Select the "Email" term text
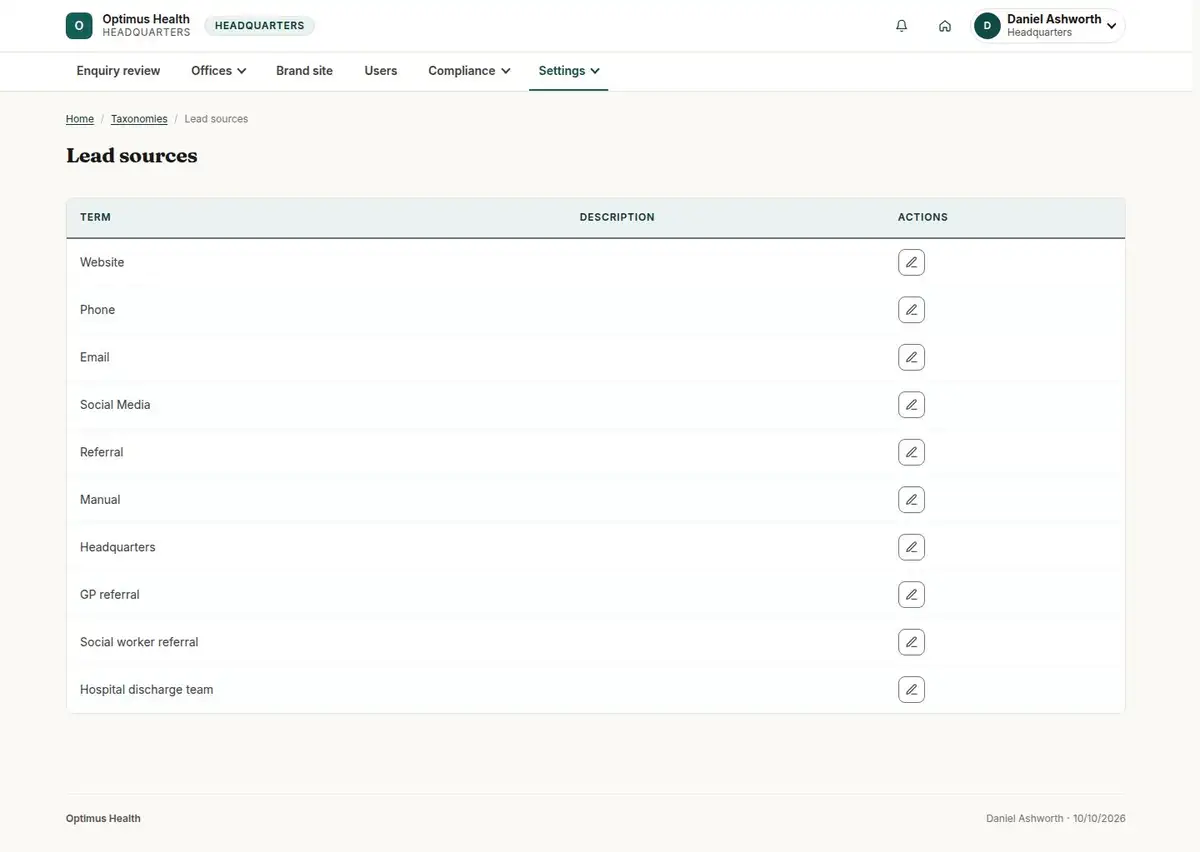The width and height of the screenshot is (1200, 852). click(95, 357)
